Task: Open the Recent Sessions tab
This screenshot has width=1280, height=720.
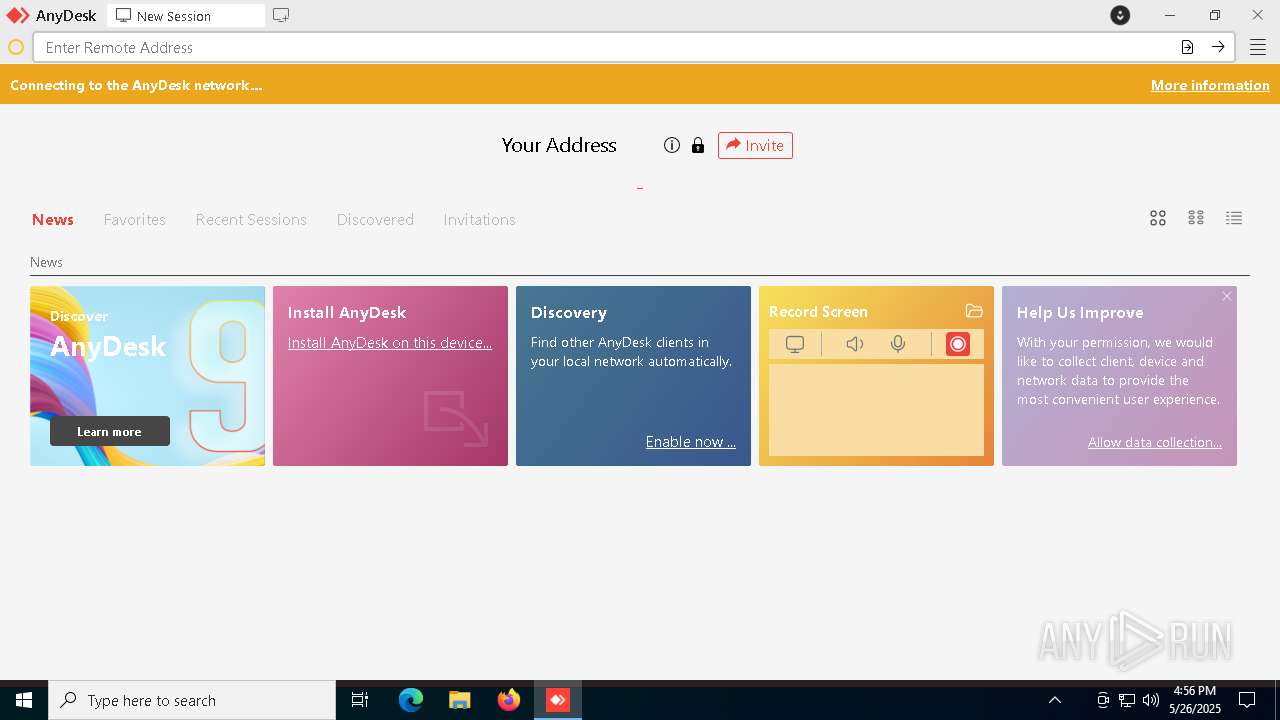Action: tap(251, 219)
